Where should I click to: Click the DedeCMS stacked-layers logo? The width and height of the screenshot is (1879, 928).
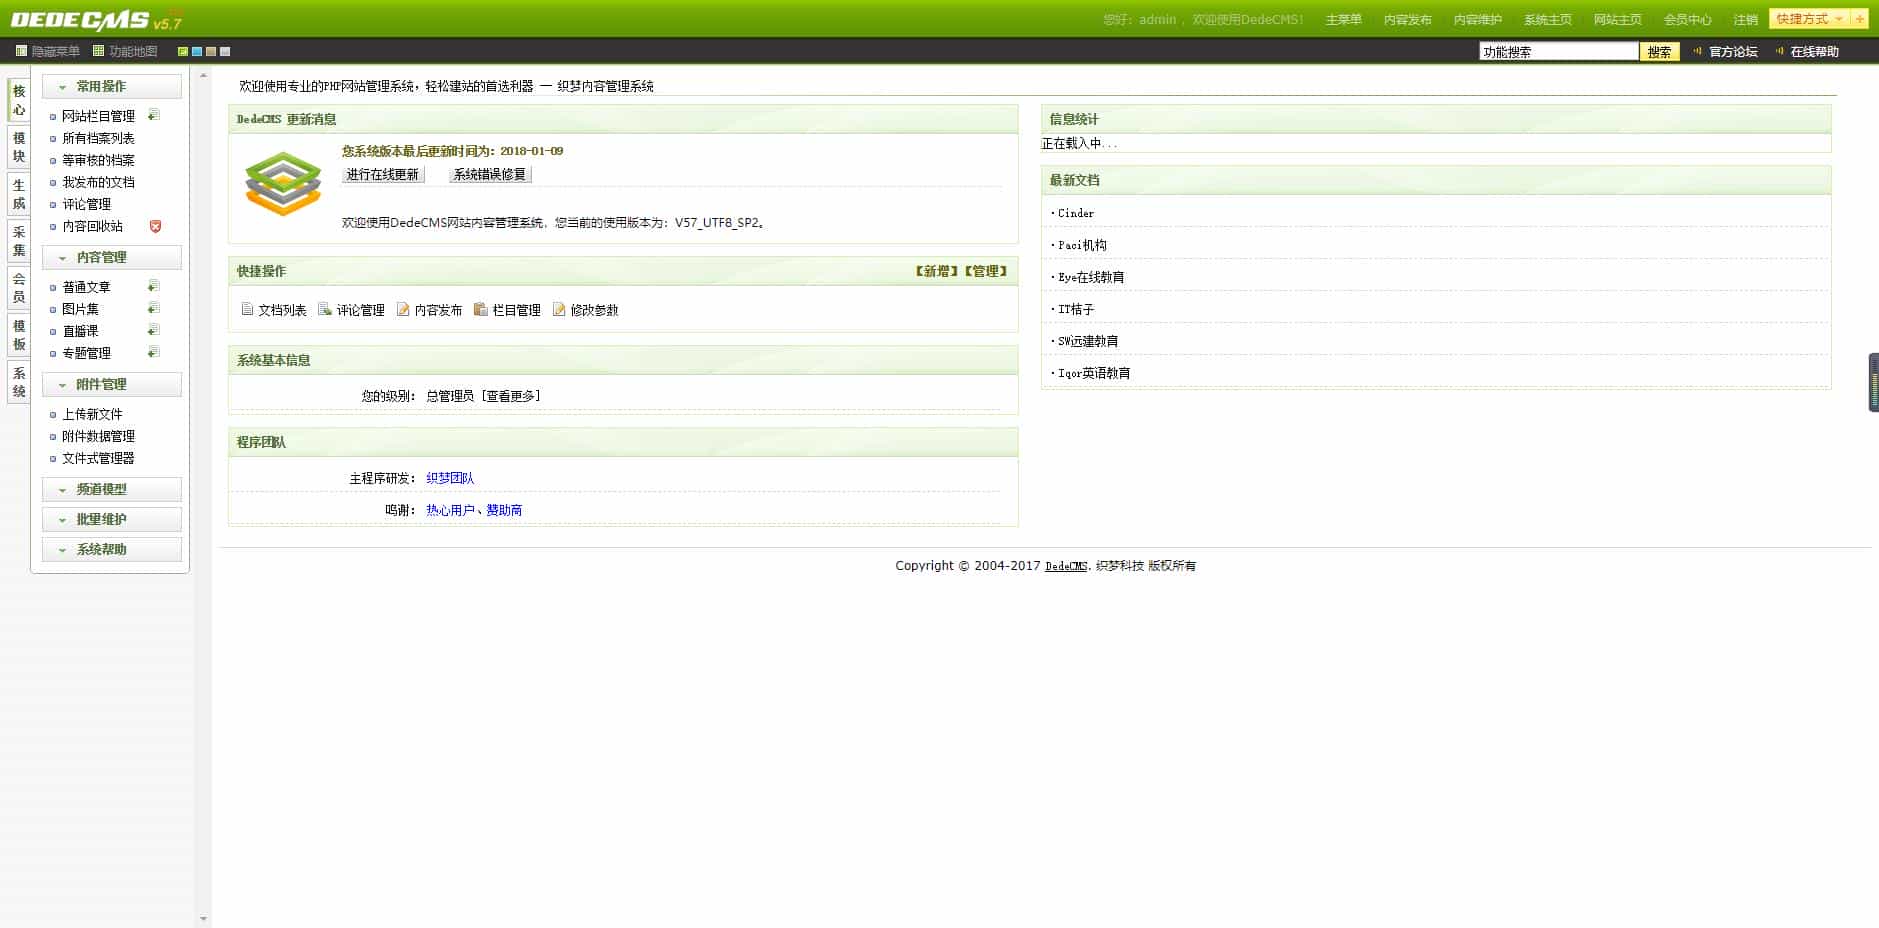pyautogui.click(x=283, y=184)
